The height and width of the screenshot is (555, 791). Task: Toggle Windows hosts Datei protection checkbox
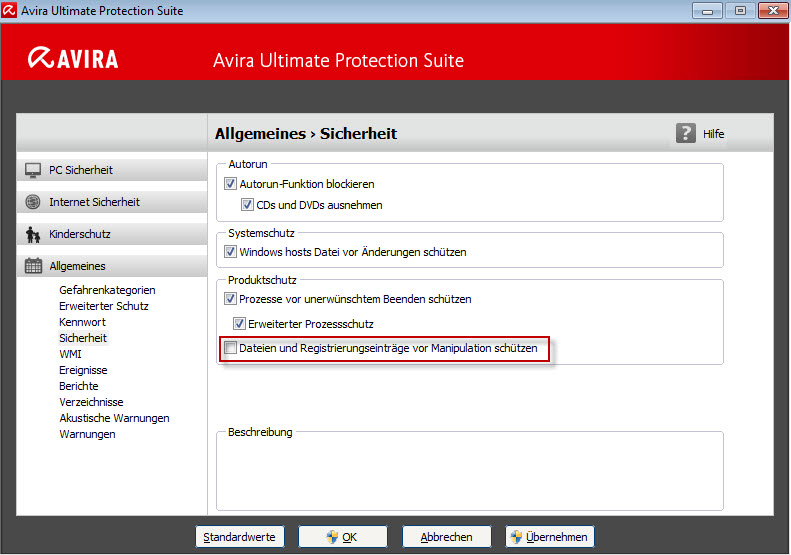(x=231, y=252)
